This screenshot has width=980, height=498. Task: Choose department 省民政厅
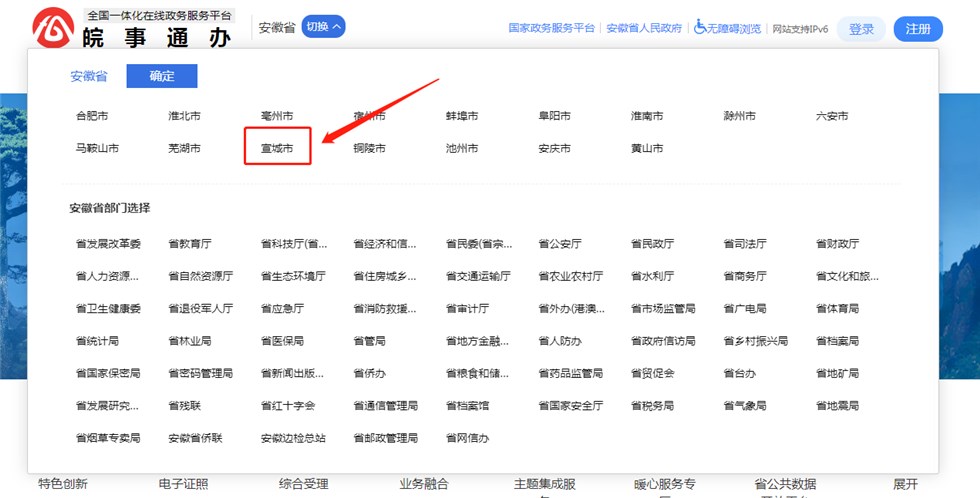coord(652,244)
